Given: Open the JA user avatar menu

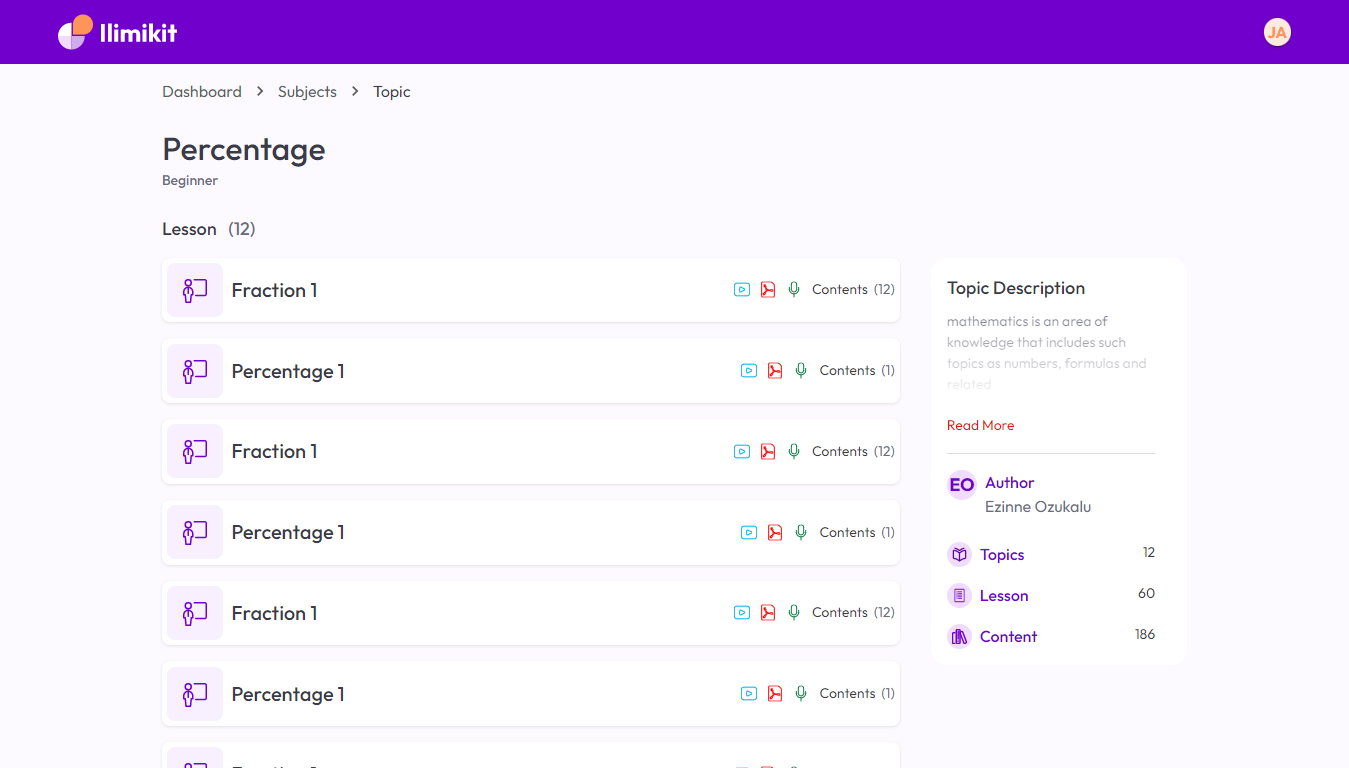Looking at the screenshot, I should (x=1277, y=32).
